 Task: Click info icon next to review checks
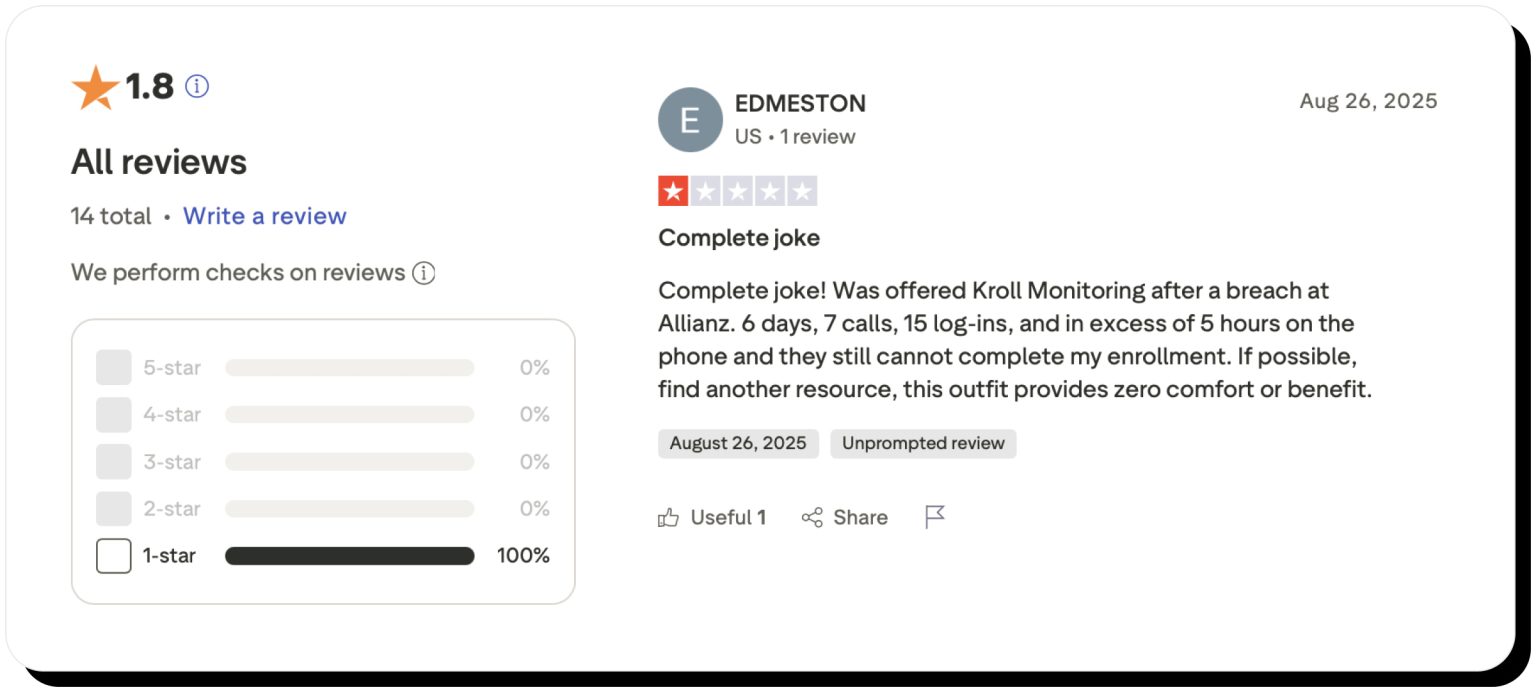tap(424, 273)
